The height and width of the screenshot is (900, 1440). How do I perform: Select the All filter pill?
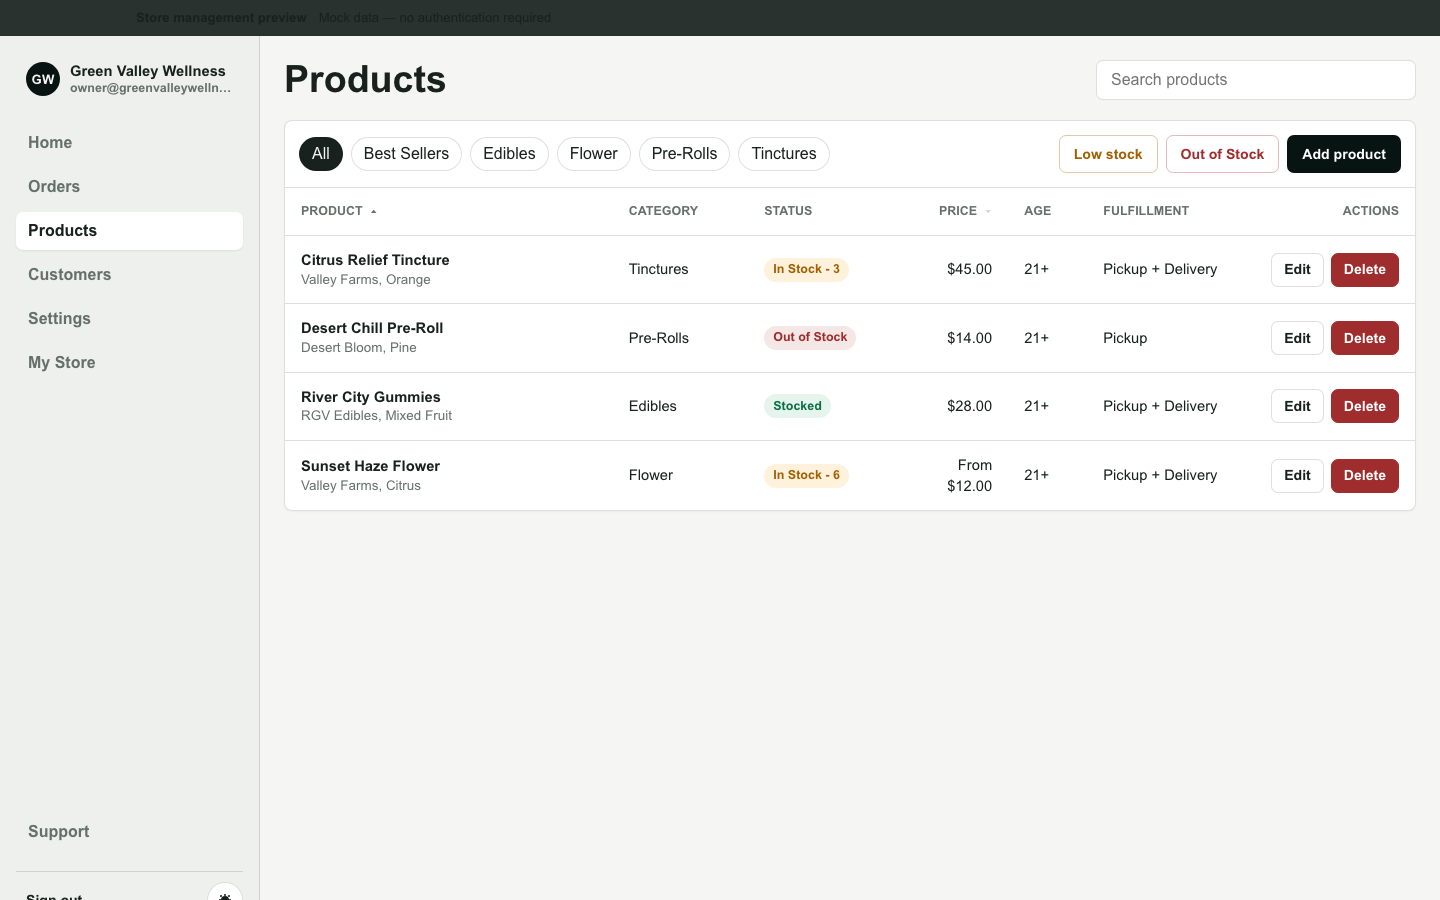(321, 154)
